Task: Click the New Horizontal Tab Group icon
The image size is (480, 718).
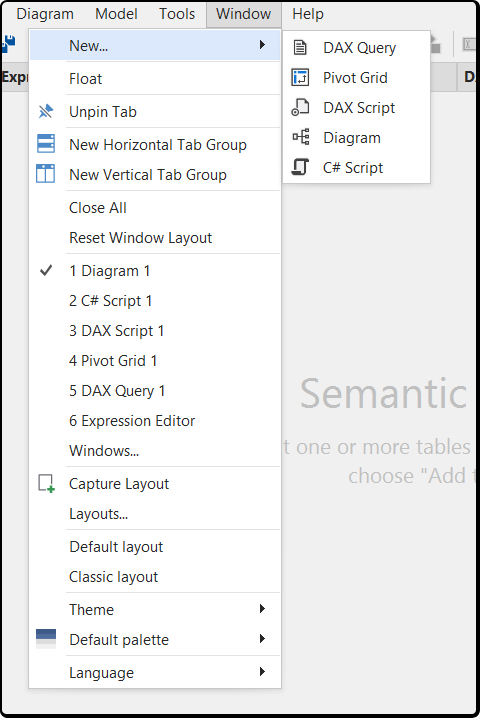Action: 45,143
